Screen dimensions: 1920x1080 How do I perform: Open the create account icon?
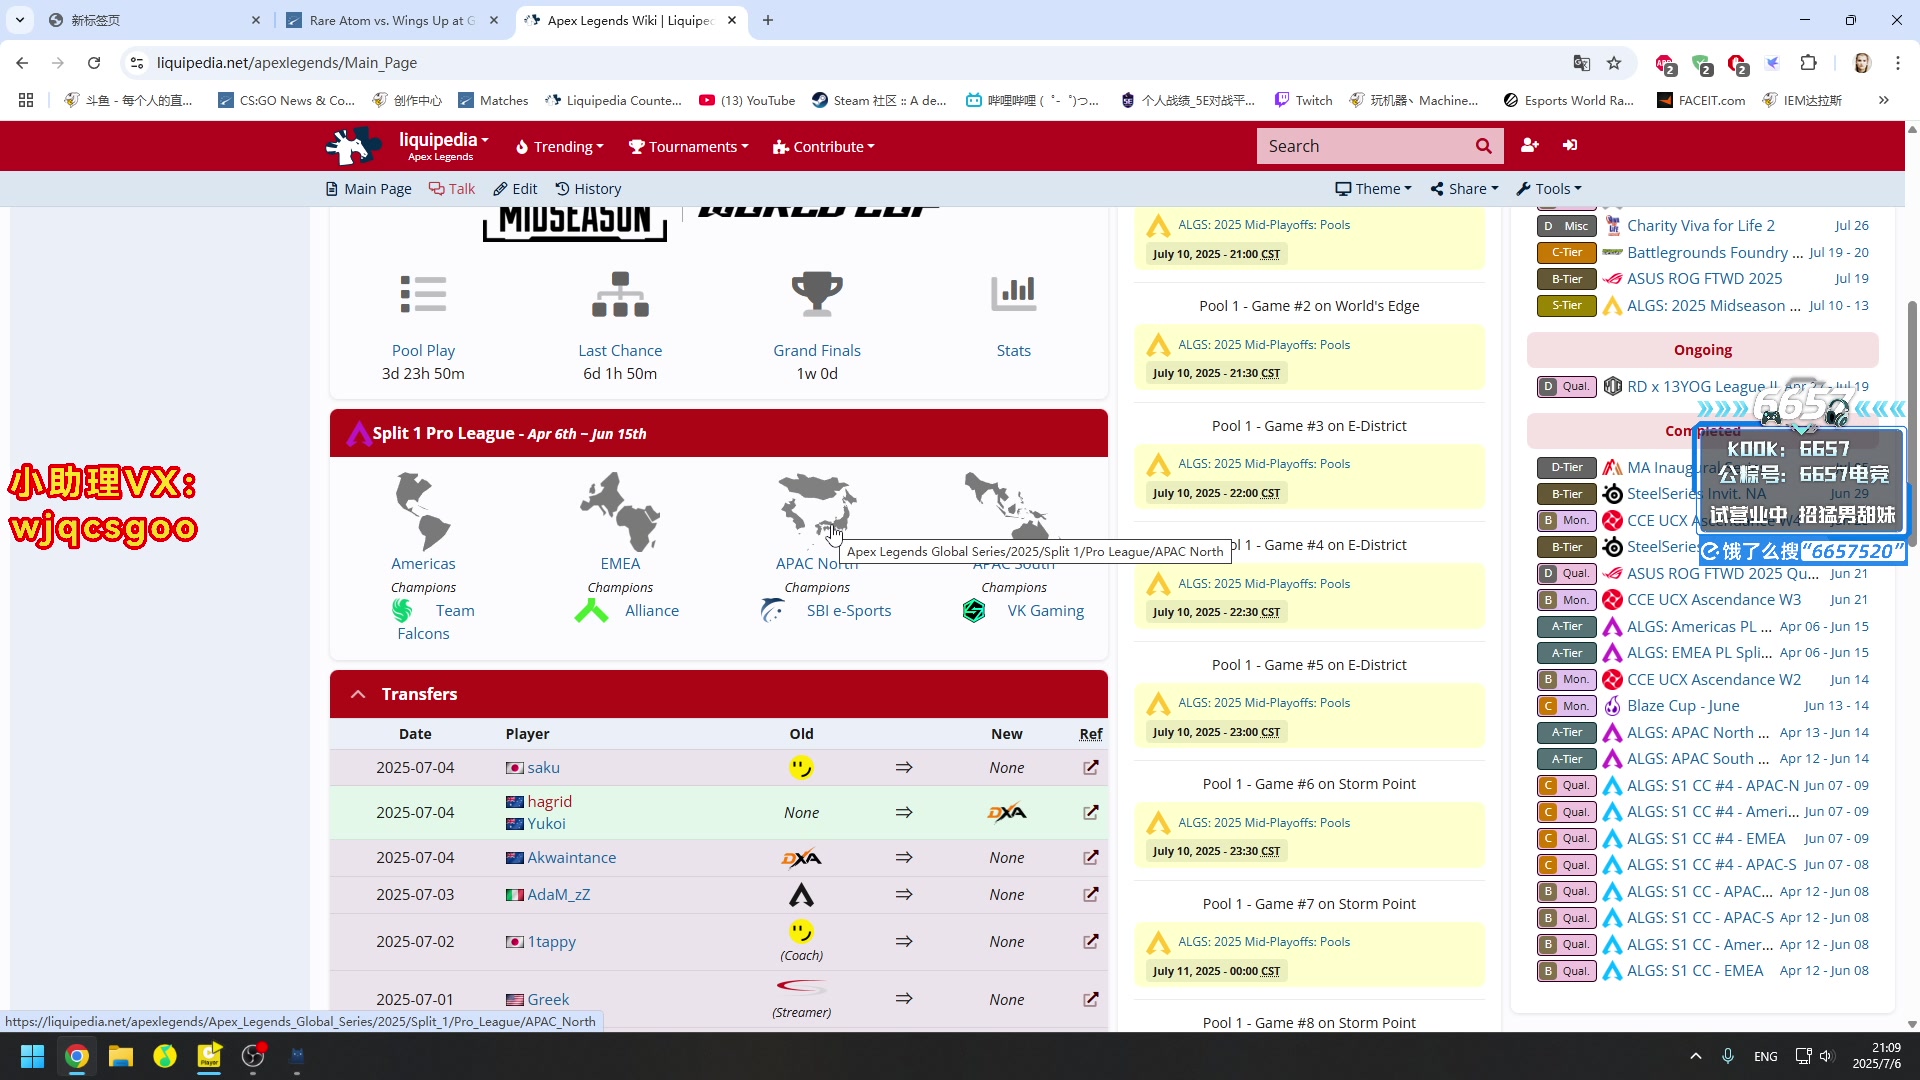pos(1529,146)
